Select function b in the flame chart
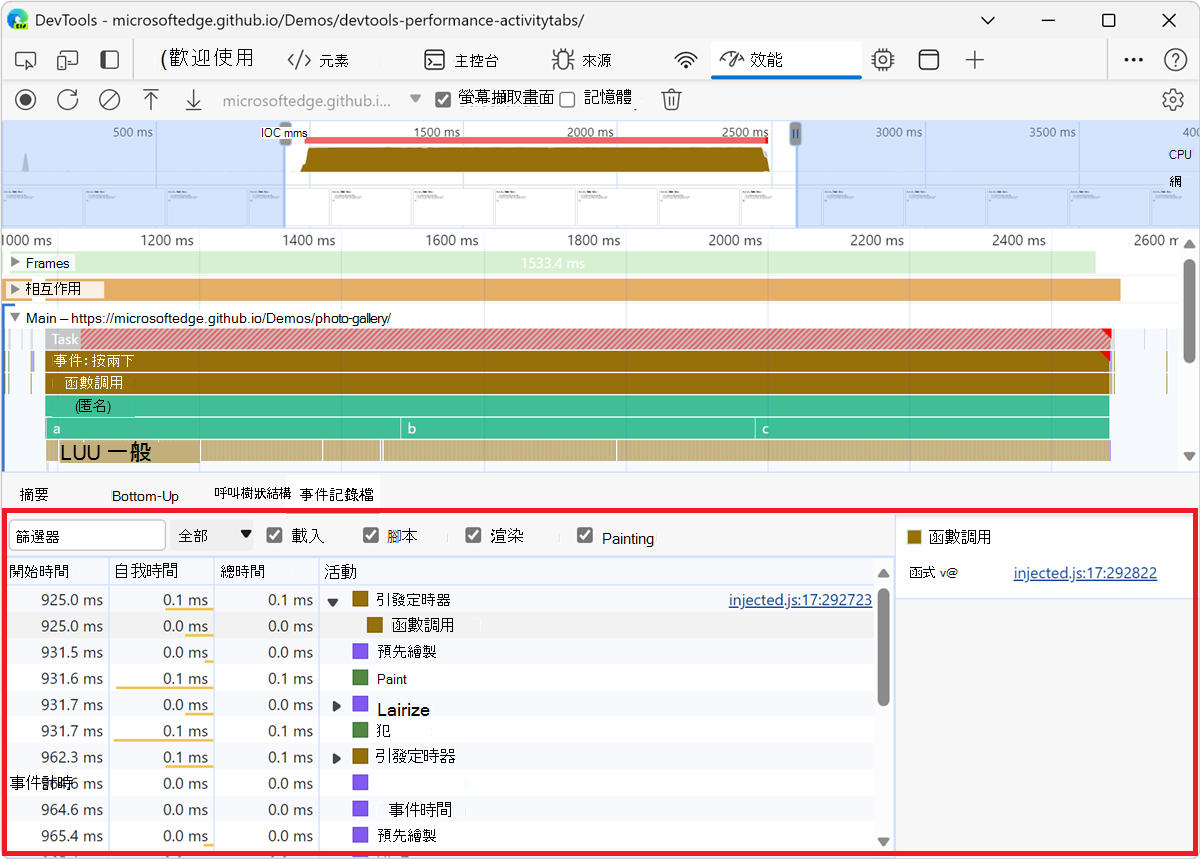1200x859 pixels. (x=578, y=428)
